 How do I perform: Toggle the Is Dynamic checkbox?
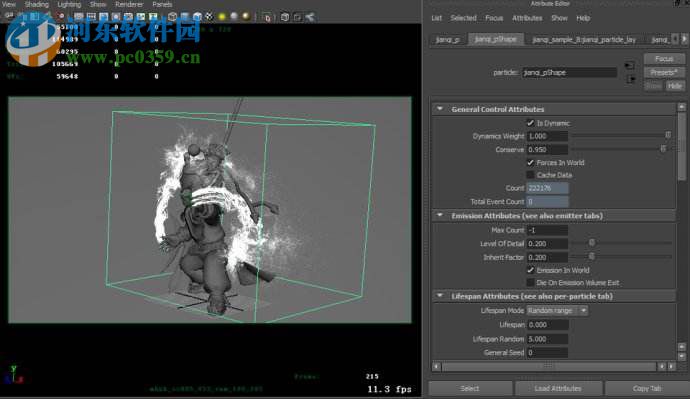530,123
